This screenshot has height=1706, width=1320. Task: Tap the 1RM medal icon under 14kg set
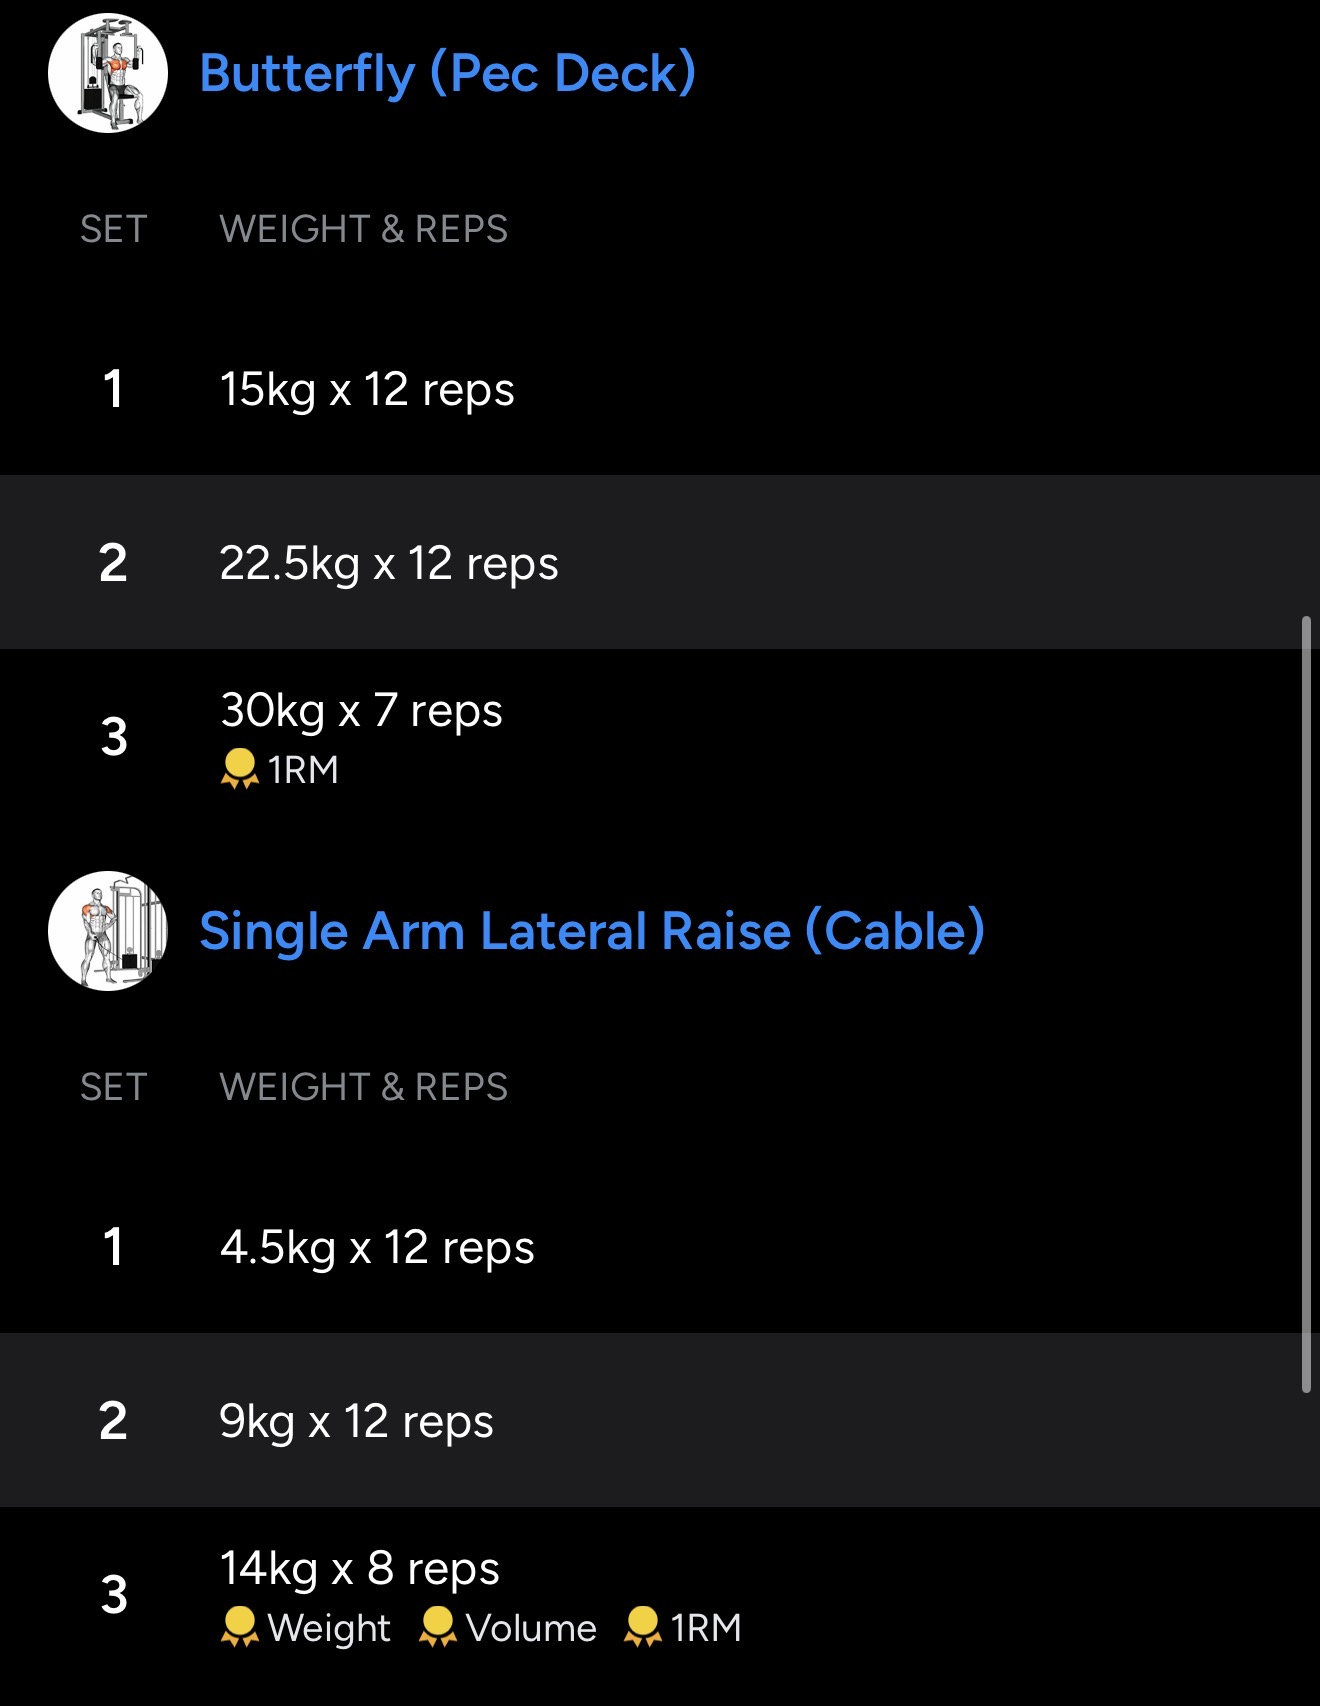click(x=642, y=1627)
